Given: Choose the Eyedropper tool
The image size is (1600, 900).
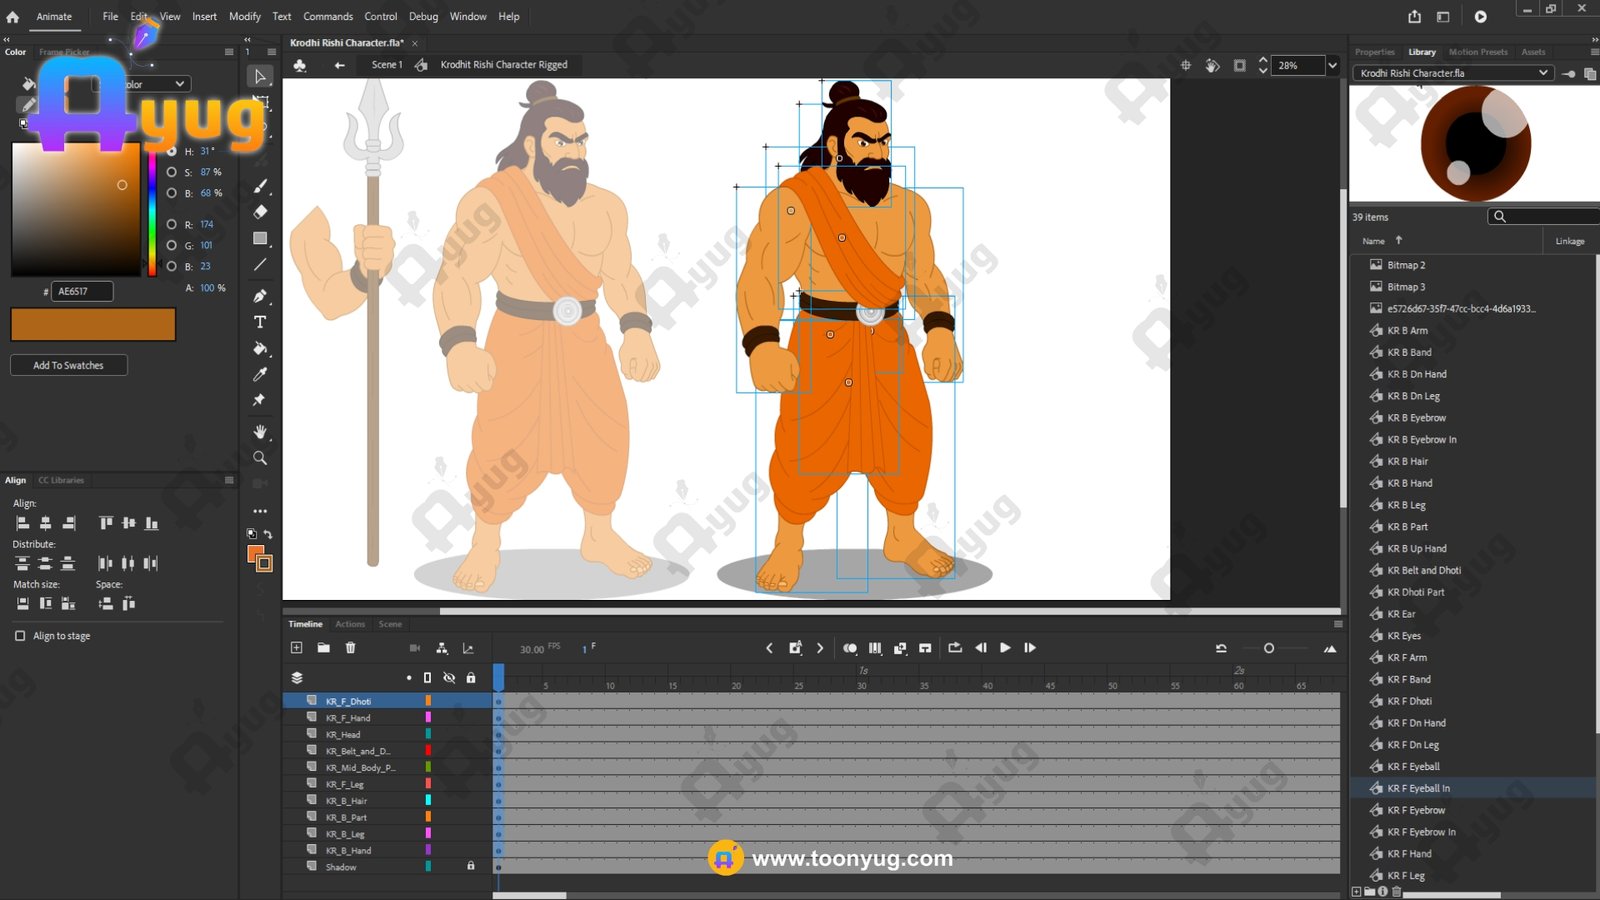Looking at the screenshot, I should tap(260, 374).
